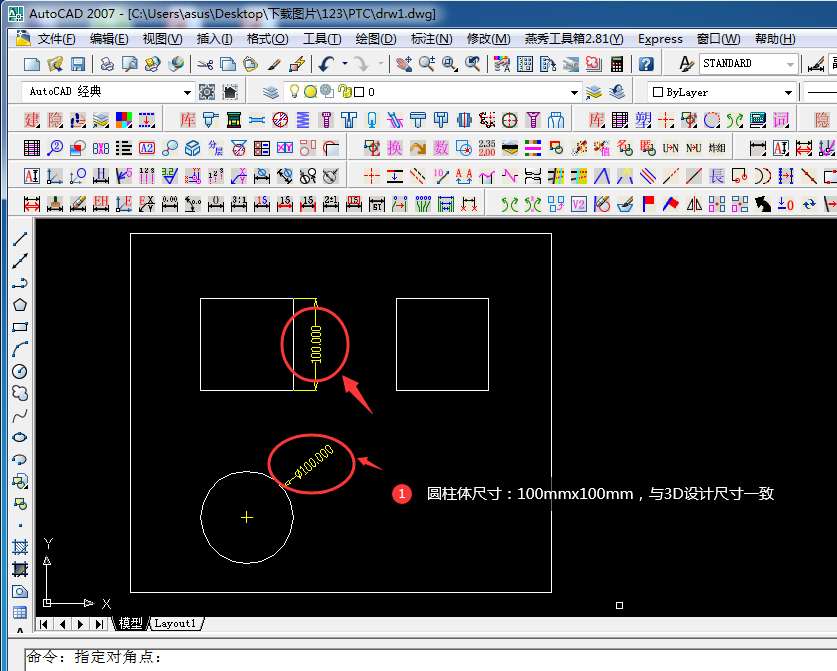Open the 文件(F) menu
This screenshot has height=671, width=837.
pos(56,39)
